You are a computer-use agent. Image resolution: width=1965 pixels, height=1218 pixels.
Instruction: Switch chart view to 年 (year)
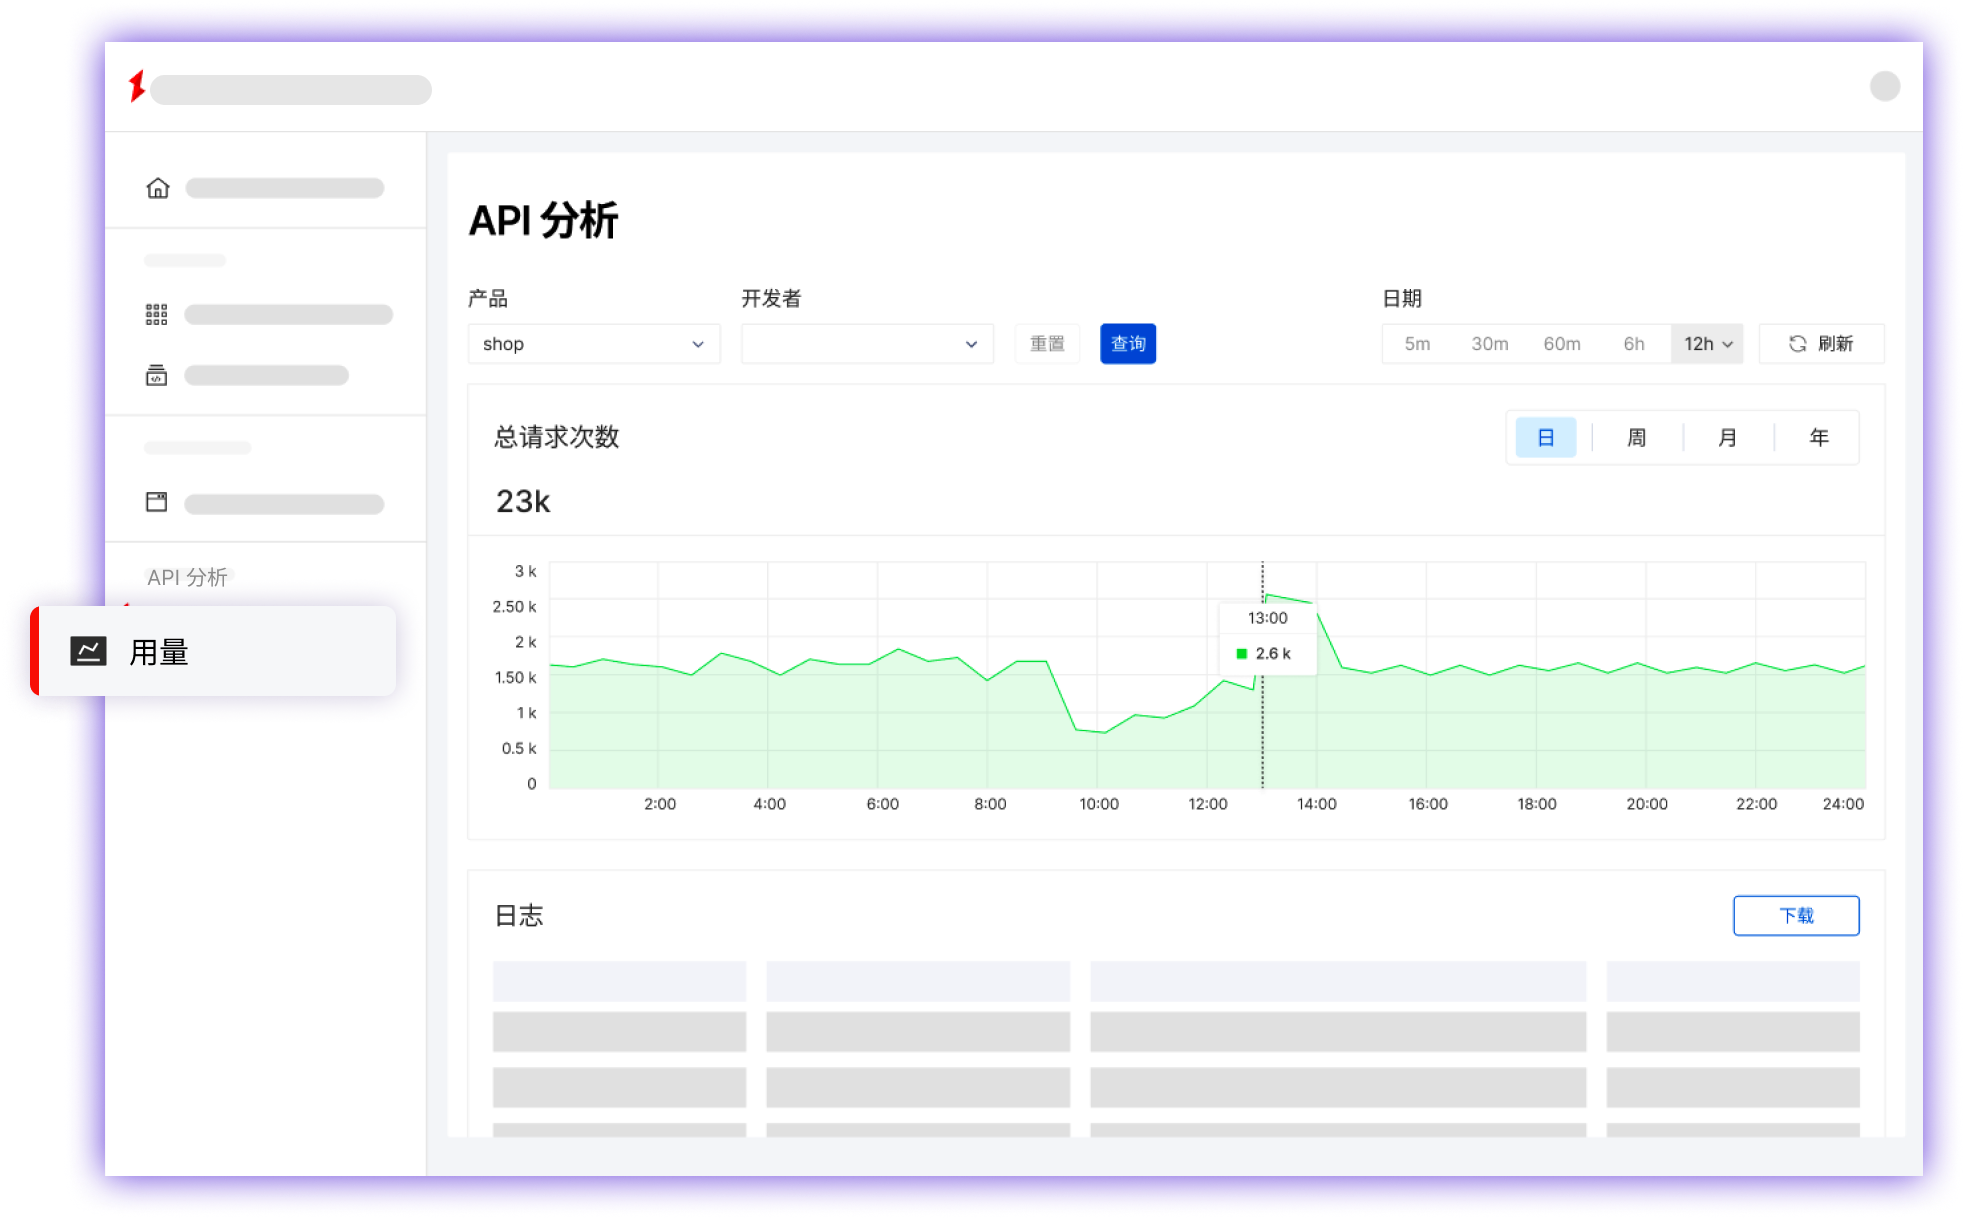coord(1819,437)
